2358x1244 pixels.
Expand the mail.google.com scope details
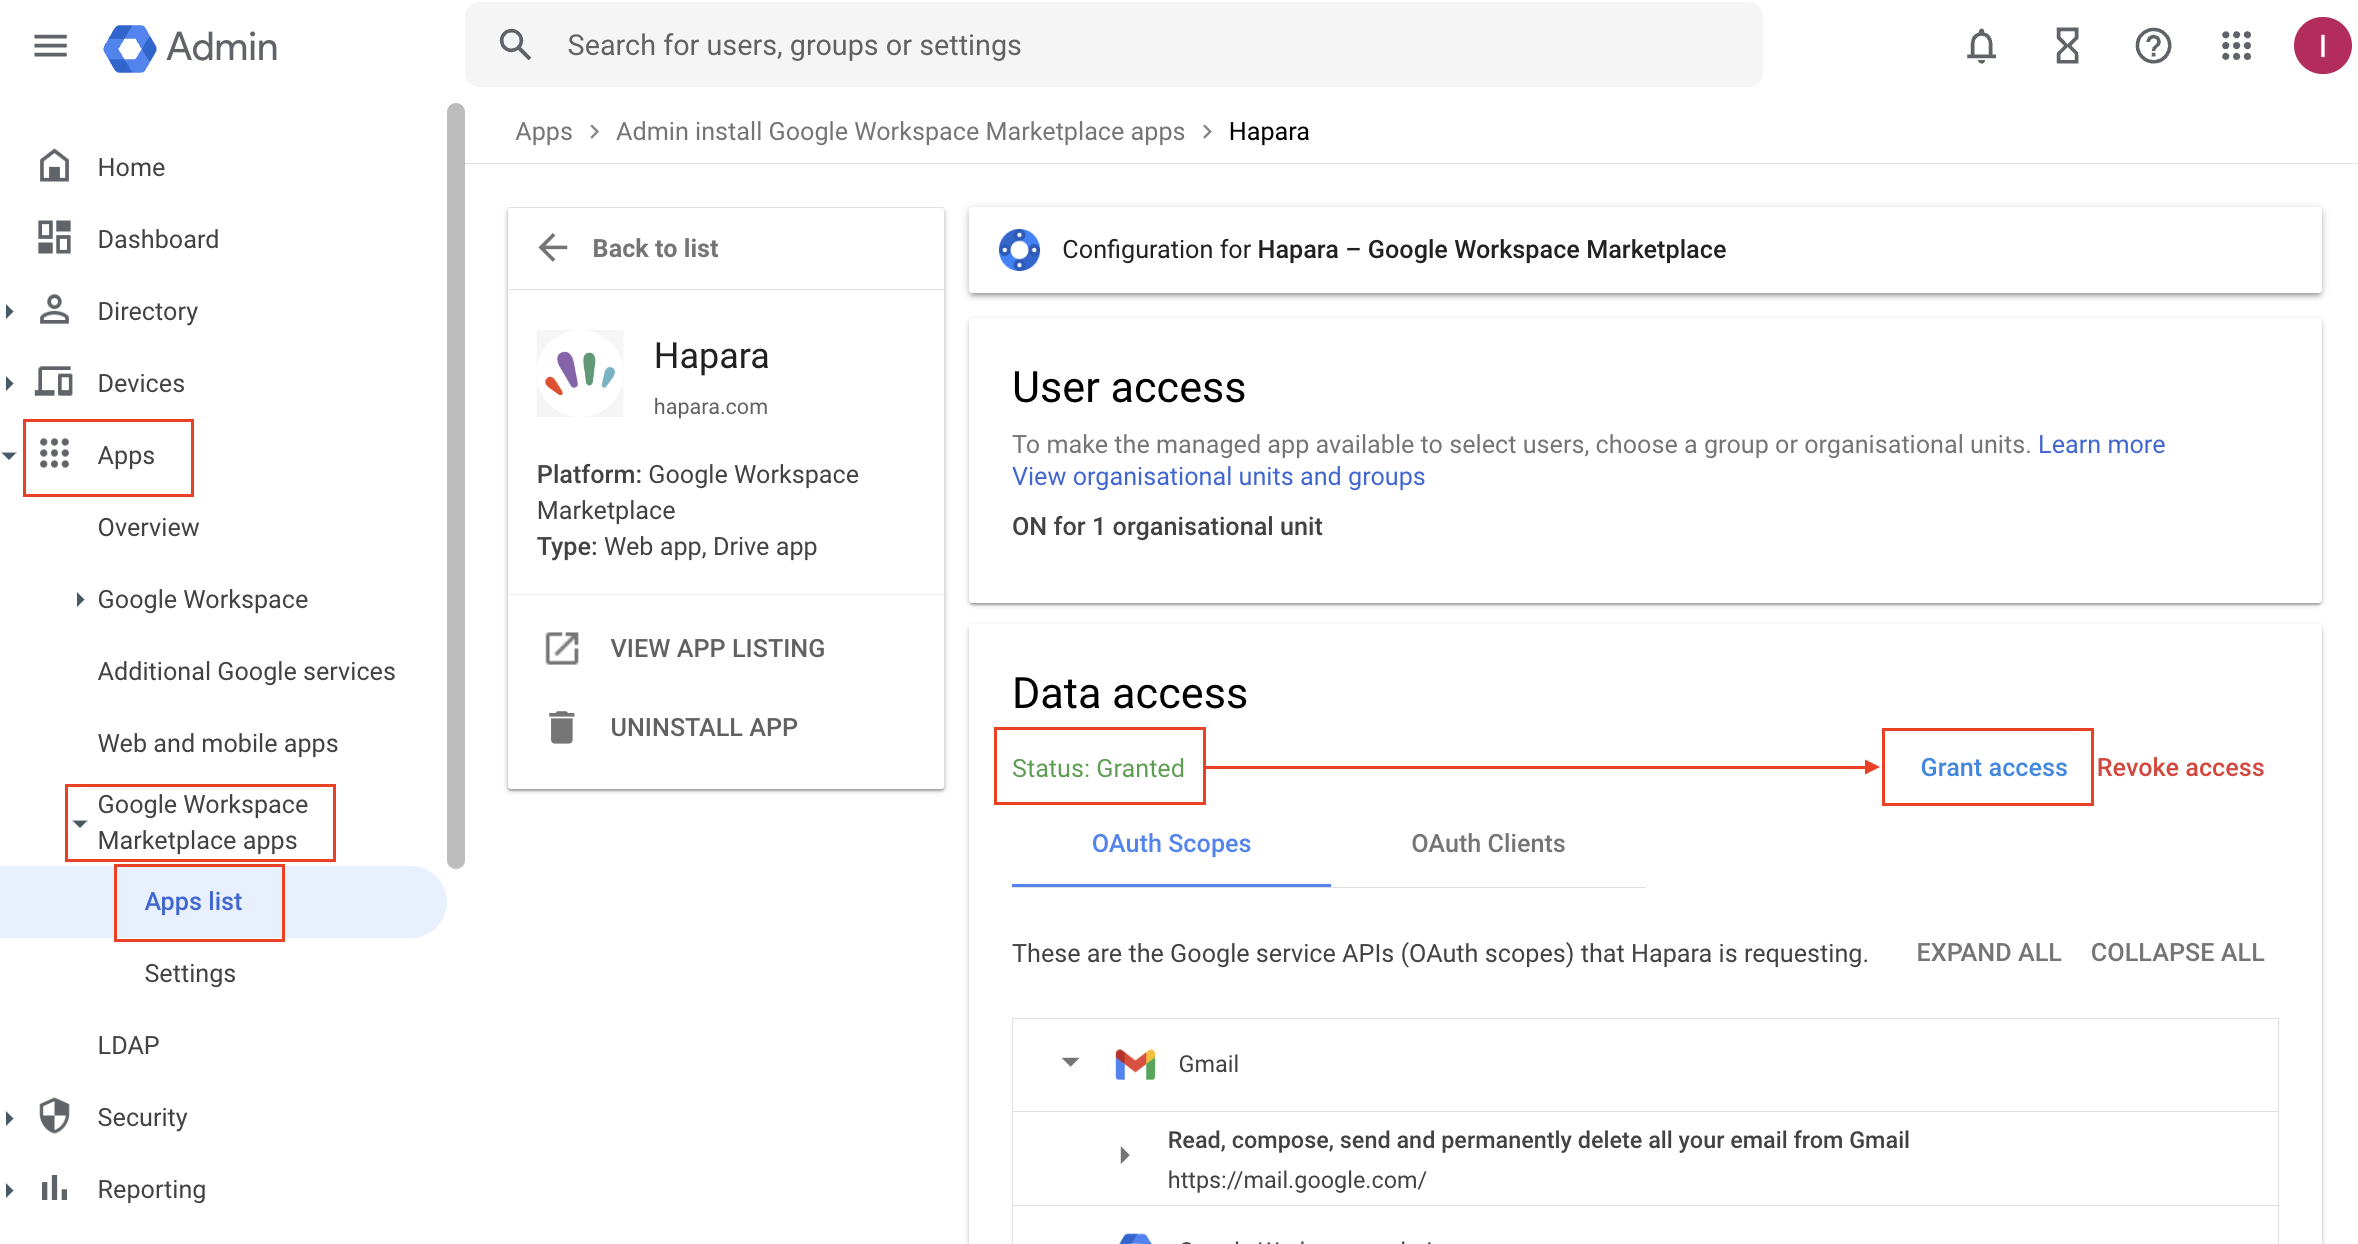(1124, 1155)
